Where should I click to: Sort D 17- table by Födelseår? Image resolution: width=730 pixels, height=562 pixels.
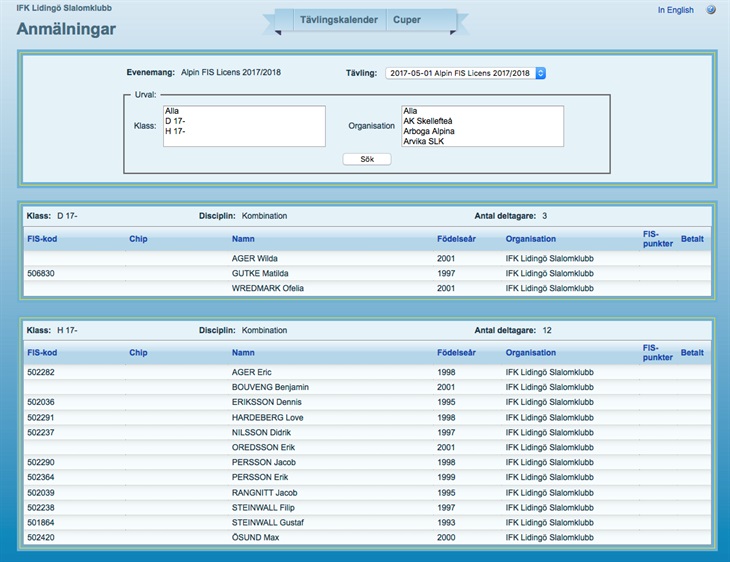click(456, 239)
